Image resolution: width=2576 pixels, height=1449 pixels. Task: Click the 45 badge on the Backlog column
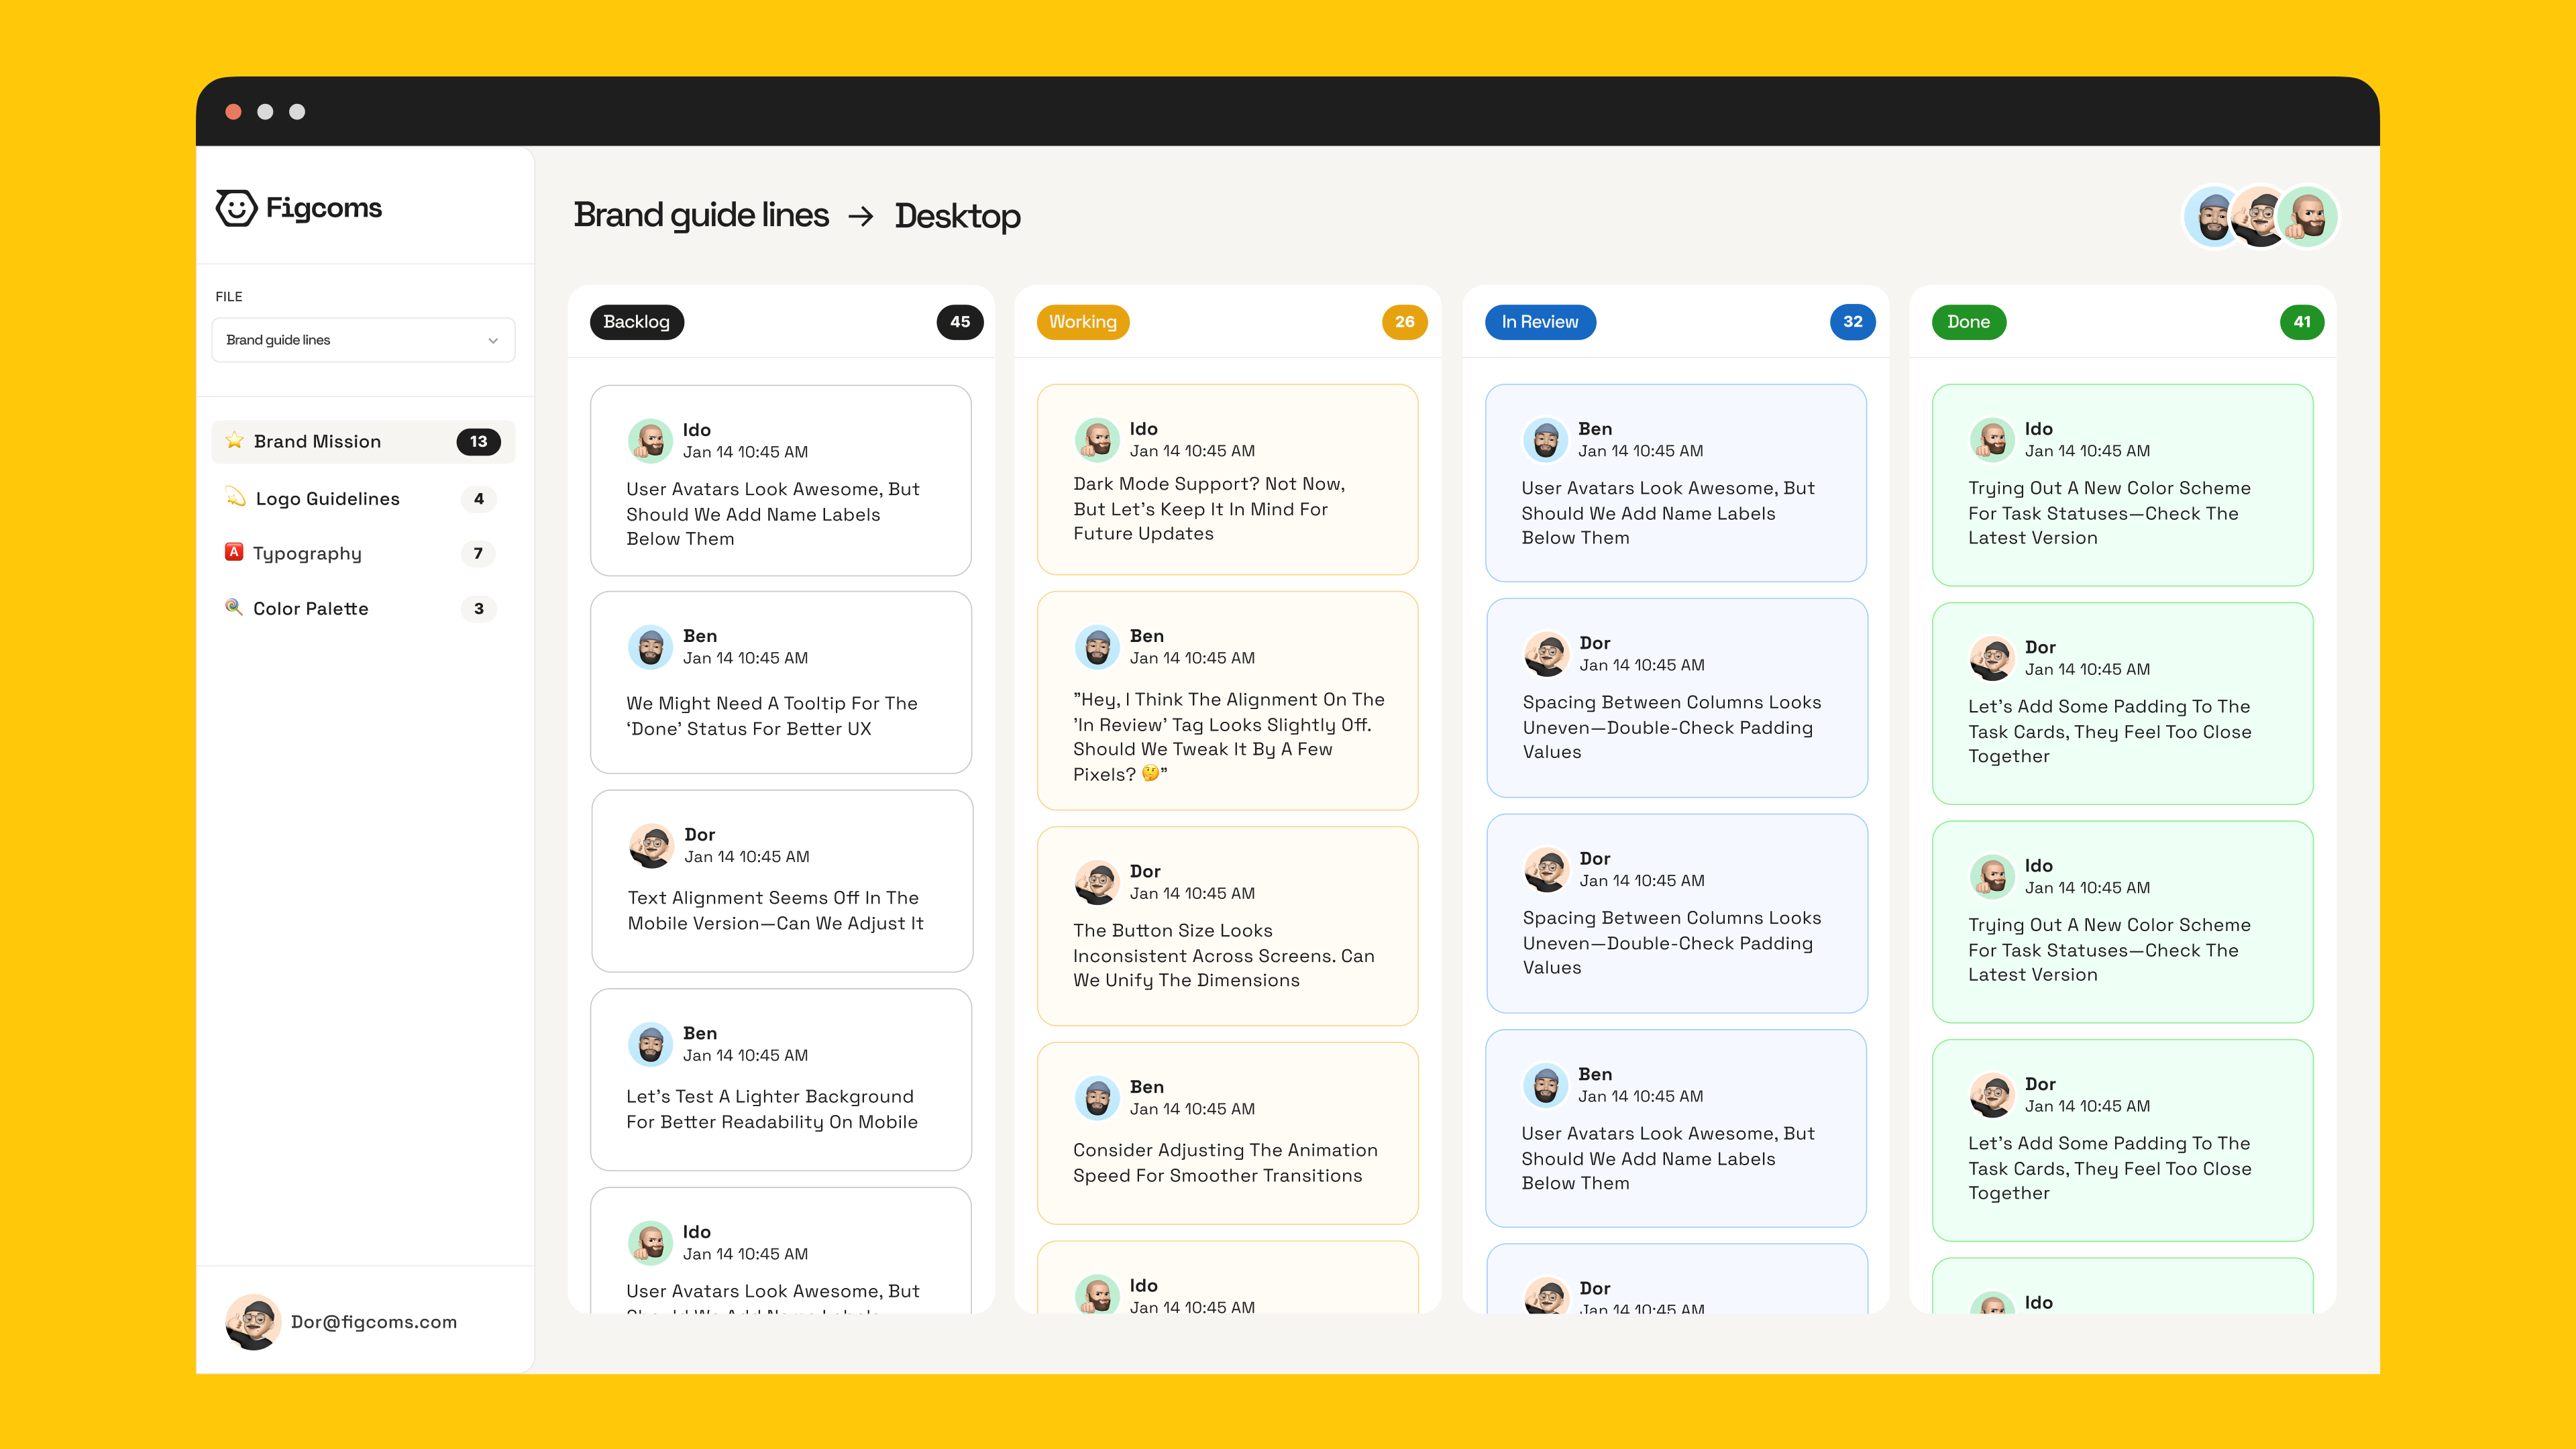pyautogui.click(x=959, y=322)
